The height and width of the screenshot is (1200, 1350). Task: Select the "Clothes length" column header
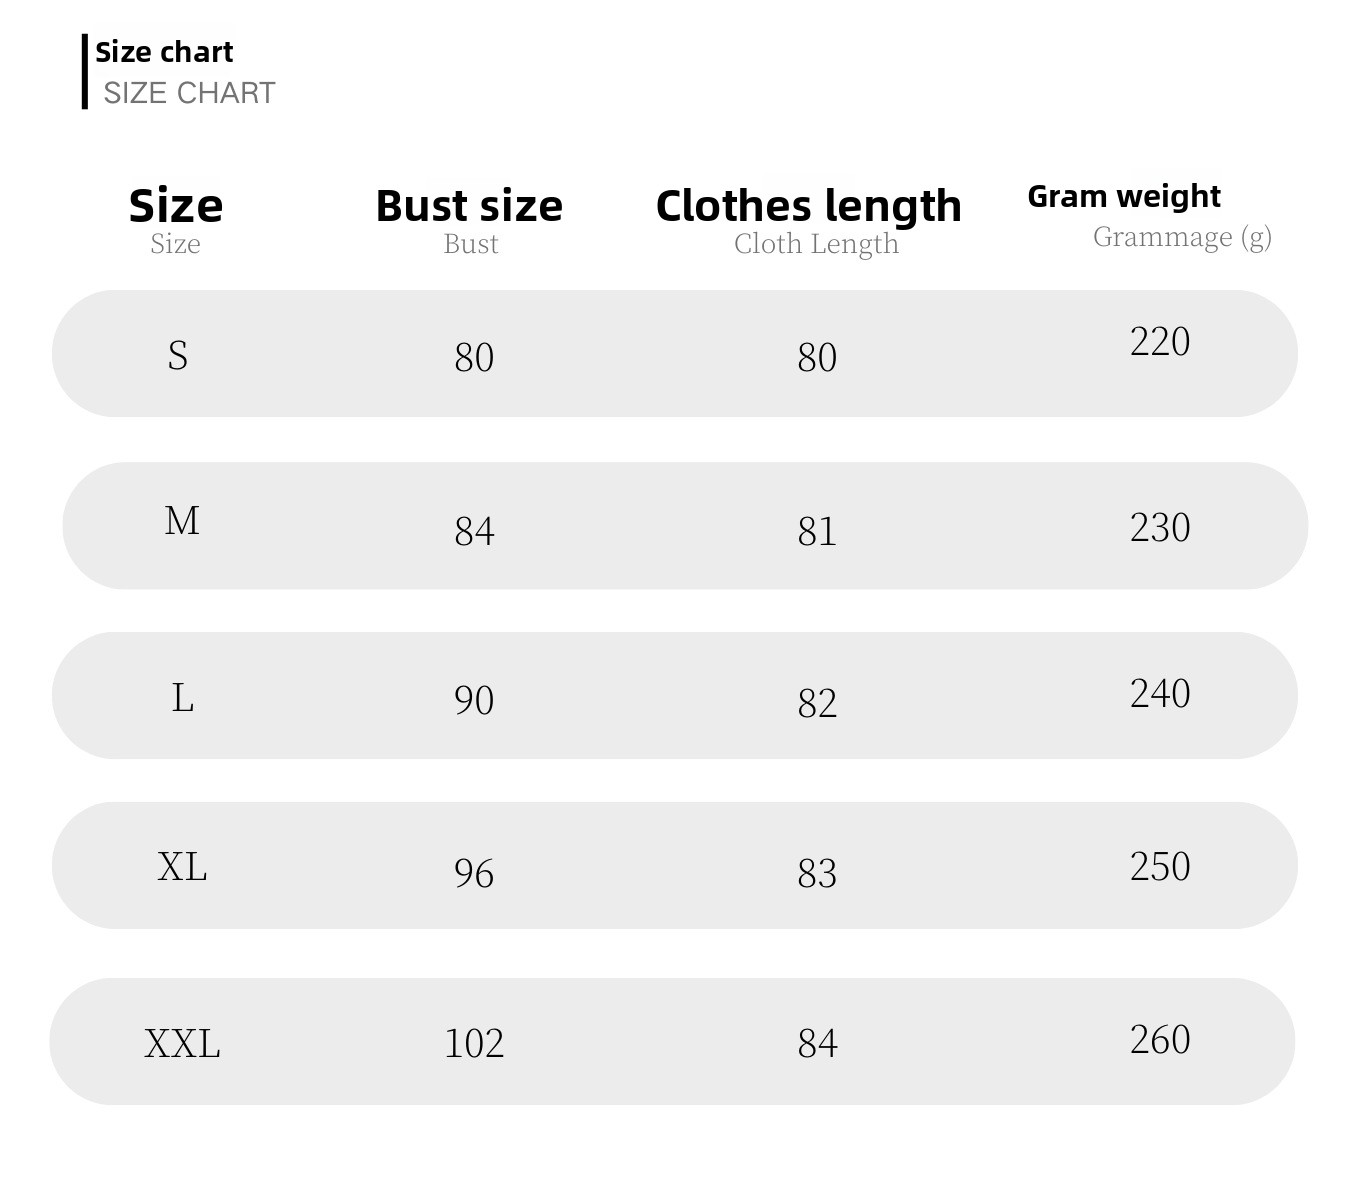(808, 206)
